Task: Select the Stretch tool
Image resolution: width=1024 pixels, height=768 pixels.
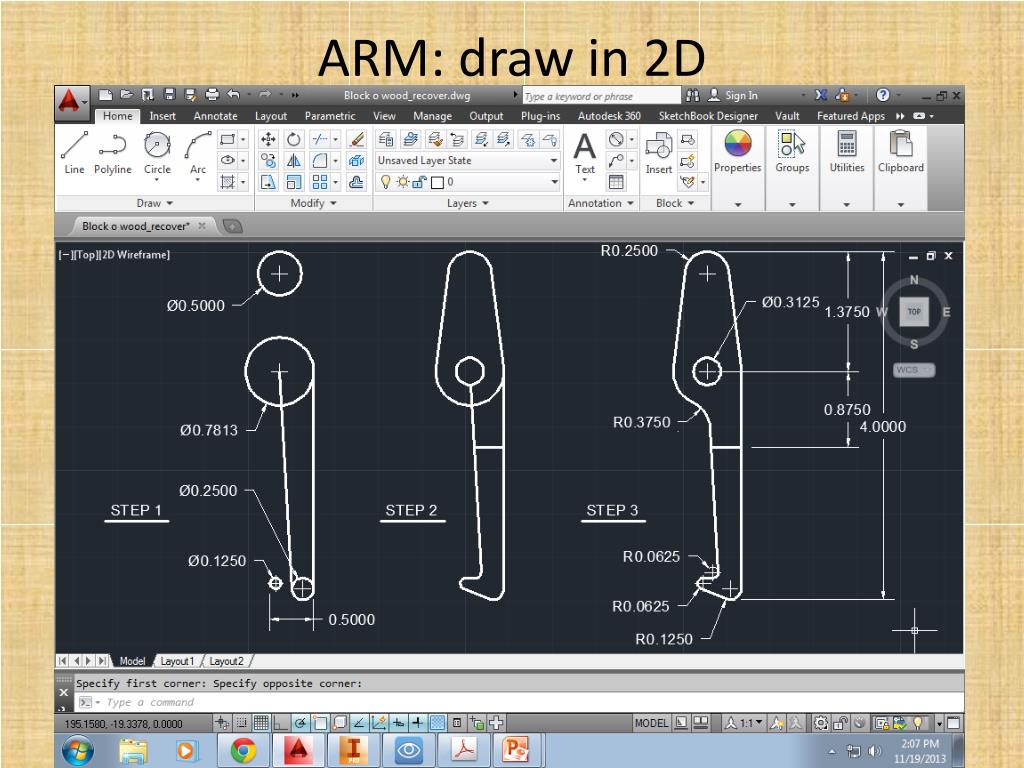Action: pyautogui.click(x=268, y=182)
